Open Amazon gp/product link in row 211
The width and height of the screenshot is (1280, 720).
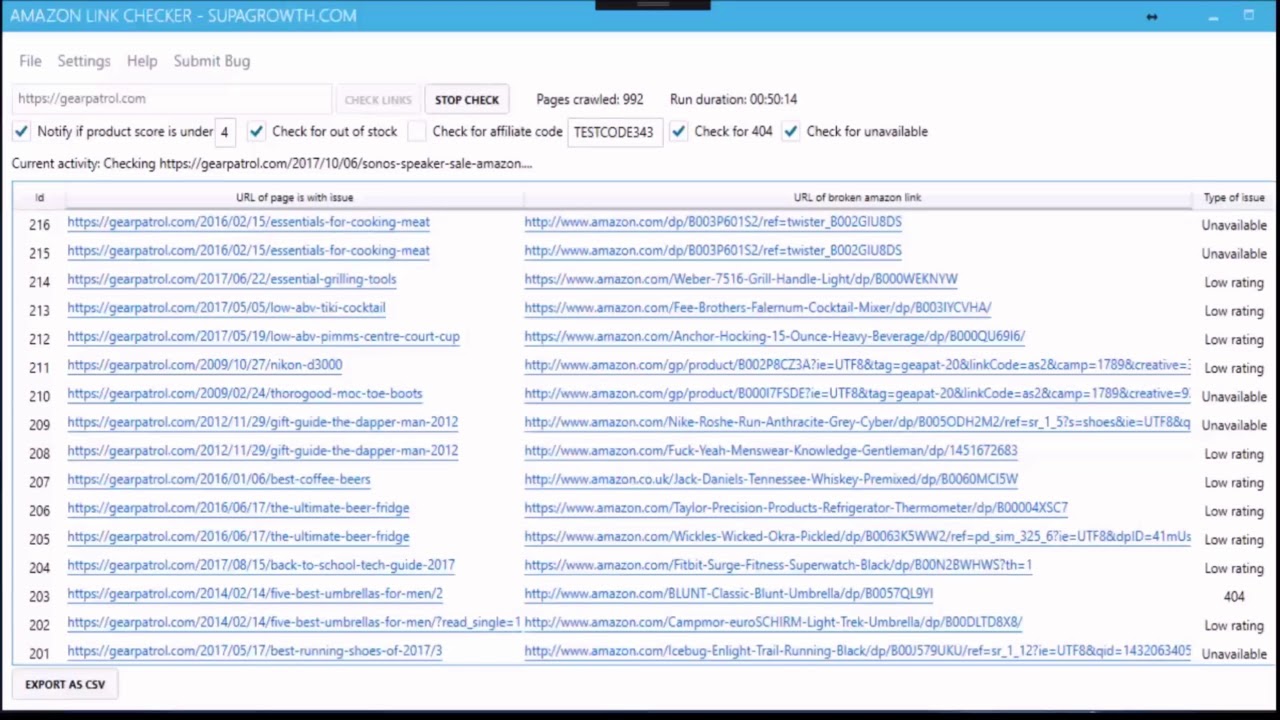[857, 365]
